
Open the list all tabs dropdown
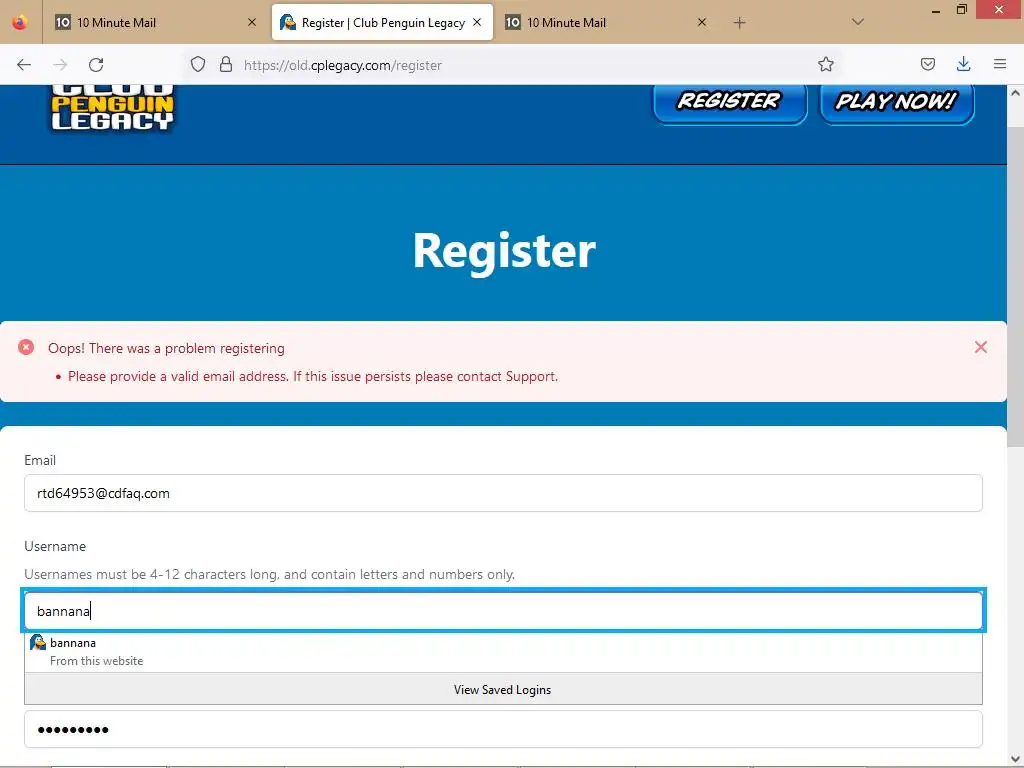(x=858, y=22)
